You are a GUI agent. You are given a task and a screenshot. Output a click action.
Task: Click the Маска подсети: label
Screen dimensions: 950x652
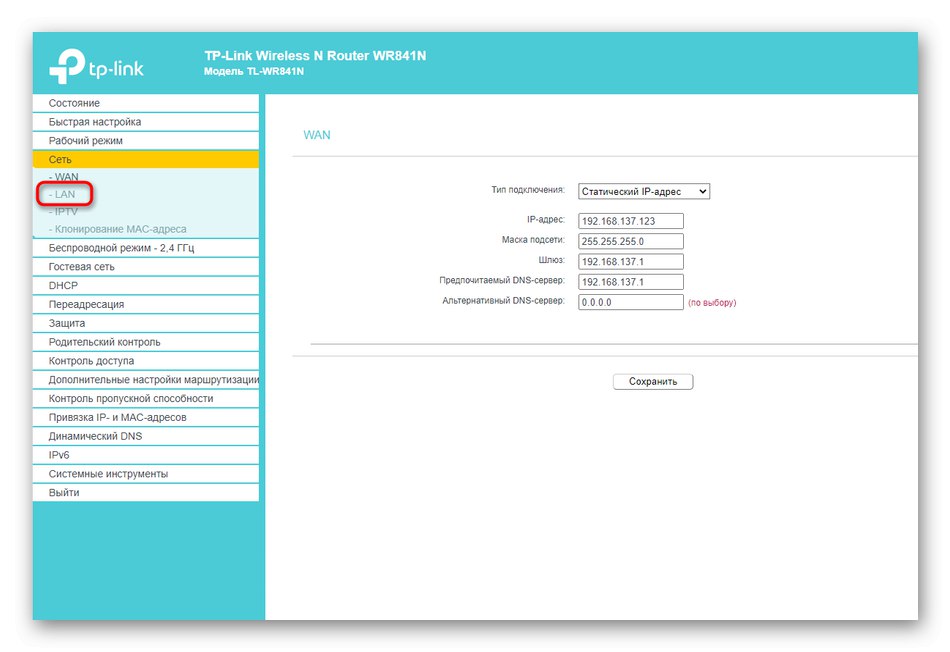click(533, 239)
